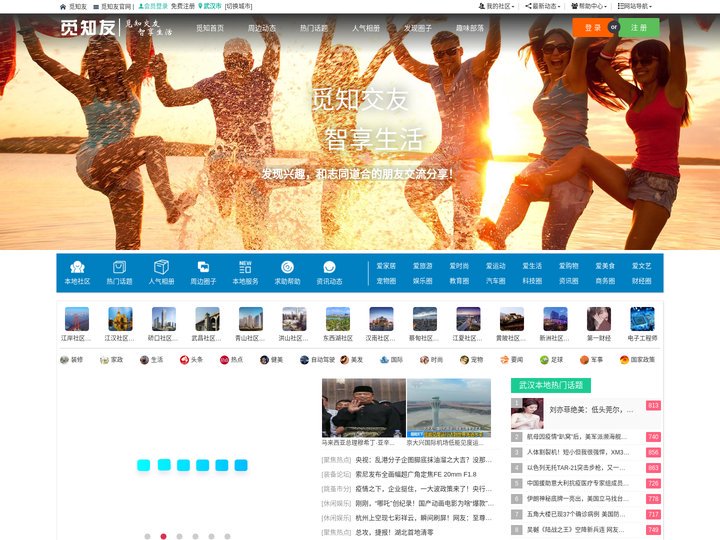This screenshot has height=540, width=720.
Task: Select the red active carousel dot
Action: pos(163,536)
